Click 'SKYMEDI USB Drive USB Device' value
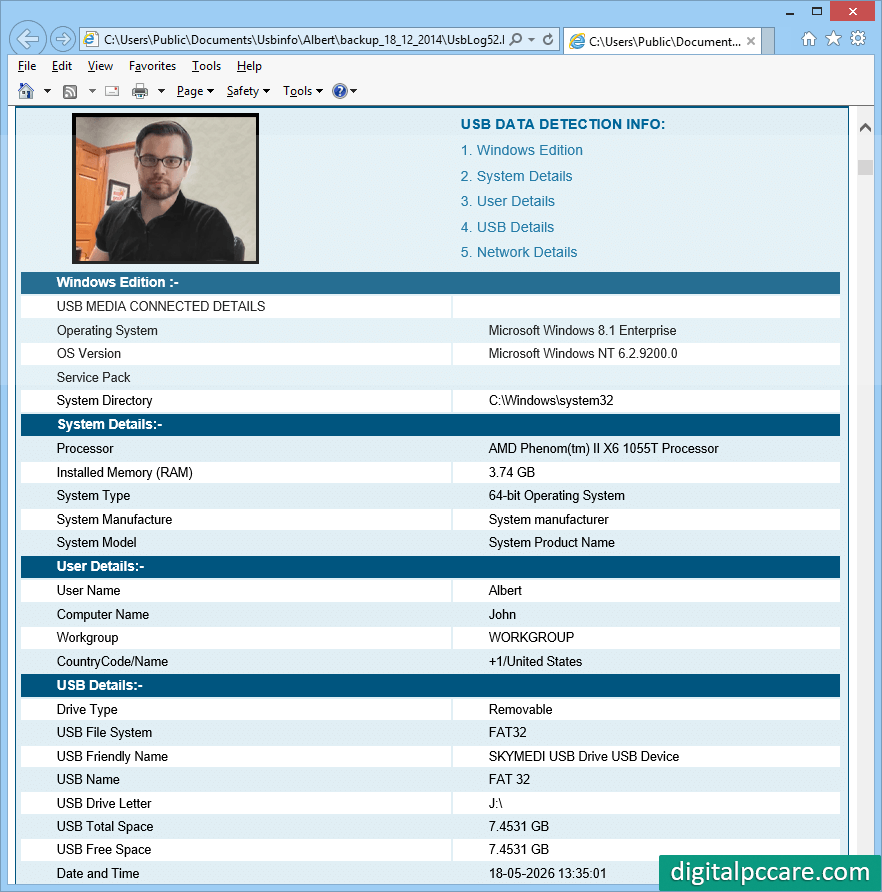 pos(583,756)
